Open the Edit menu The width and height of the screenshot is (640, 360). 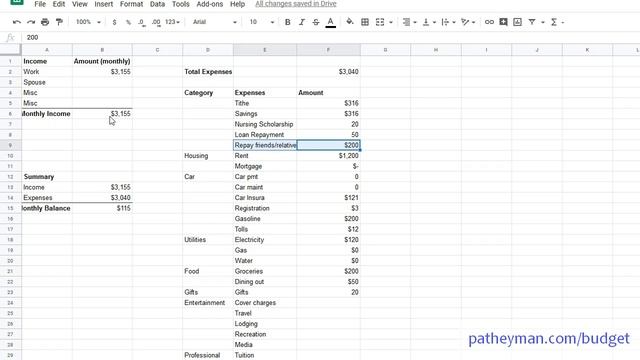pyautogui.click(x=59, y=4)
